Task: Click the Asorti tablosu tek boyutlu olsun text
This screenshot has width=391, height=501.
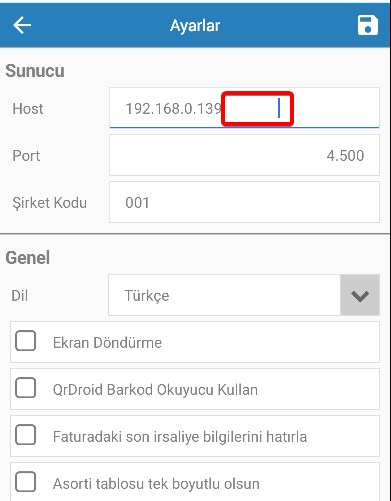Action: click(x=156, y=484)
